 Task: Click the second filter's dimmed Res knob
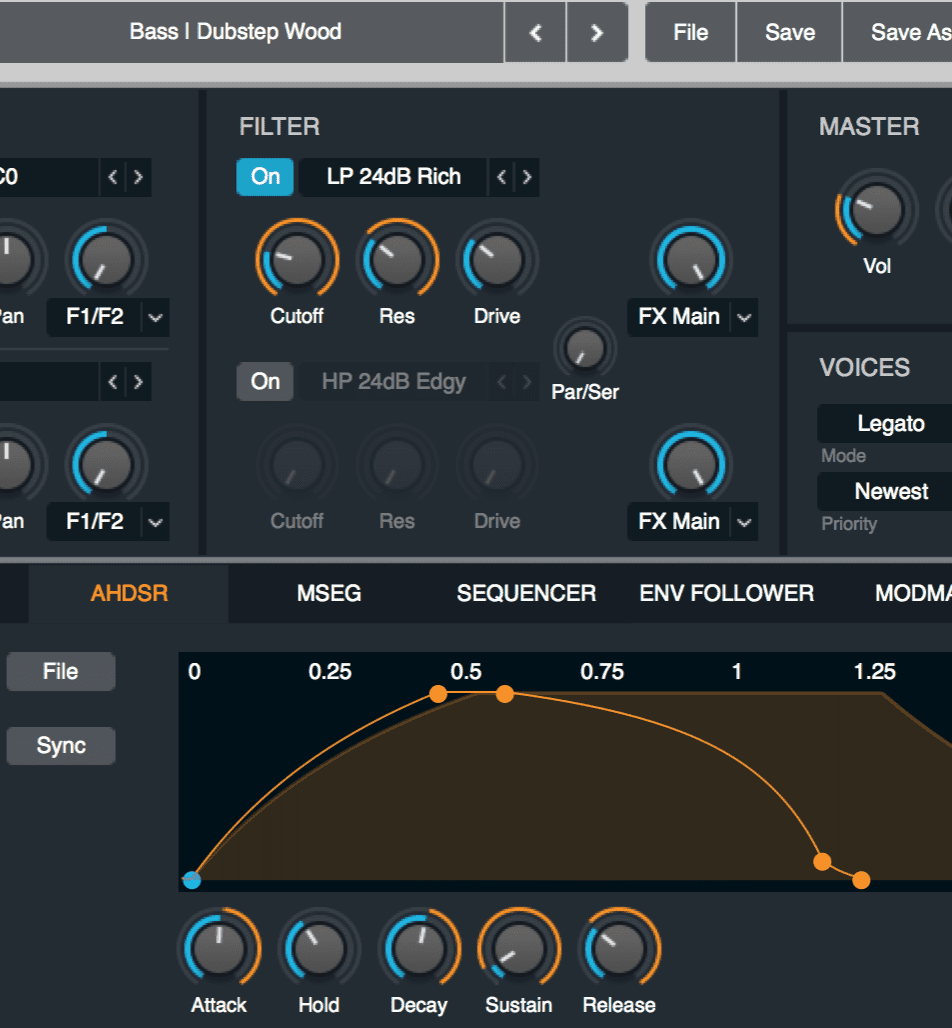397,464
